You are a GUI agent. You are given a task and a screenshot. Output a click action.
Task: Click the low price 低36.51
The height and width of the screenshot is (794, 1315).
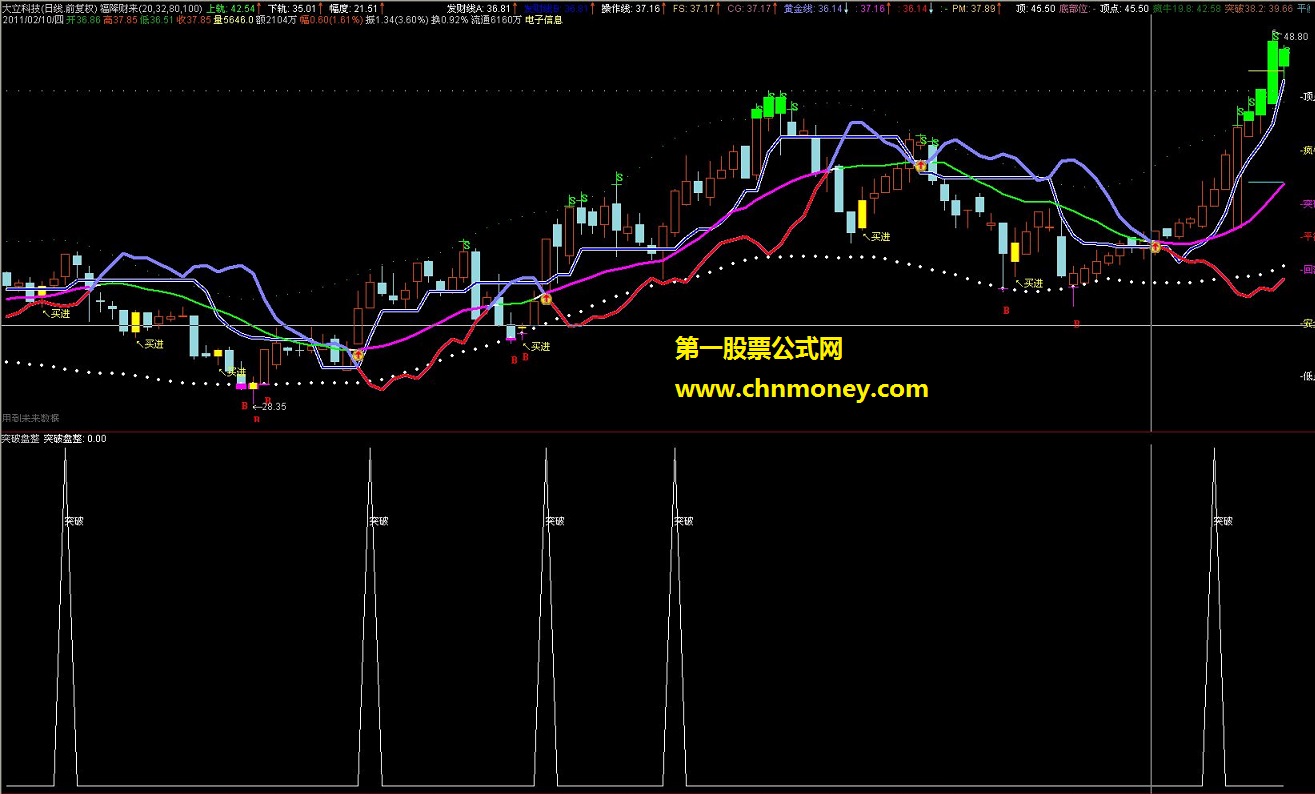158,20
